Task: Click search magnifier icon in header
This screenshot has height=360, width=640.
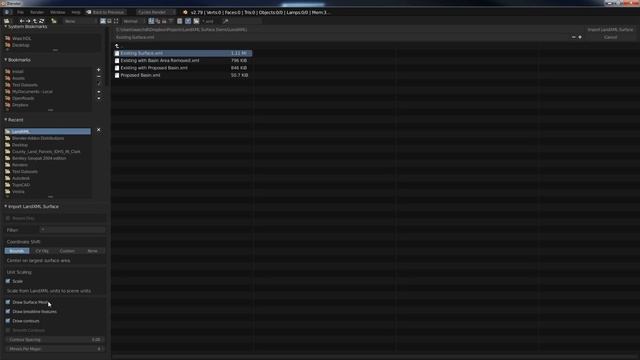Action: 226,21
